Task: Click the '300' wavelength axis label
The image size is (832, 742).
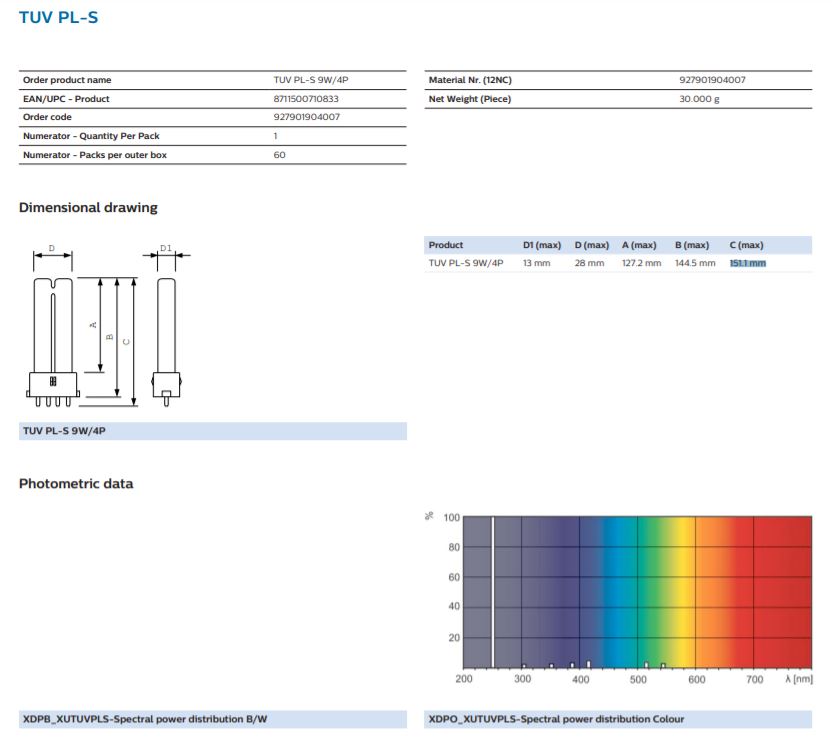Action: [522, 679]
